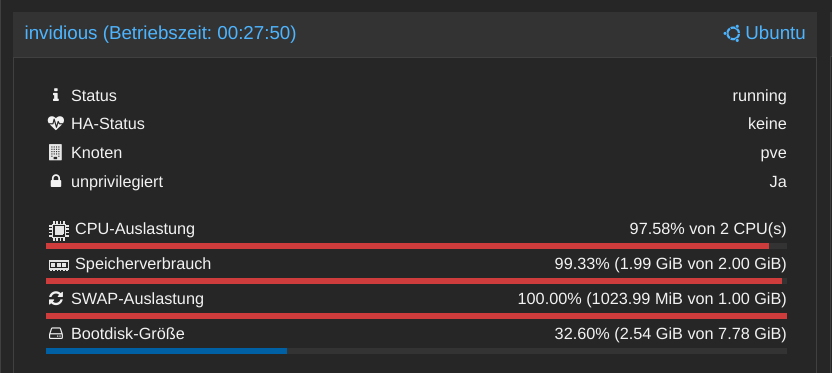Click the 'pve' node value
Viewport: 832px width, 373px height.
pyautogui.click(x=774, y=153)
